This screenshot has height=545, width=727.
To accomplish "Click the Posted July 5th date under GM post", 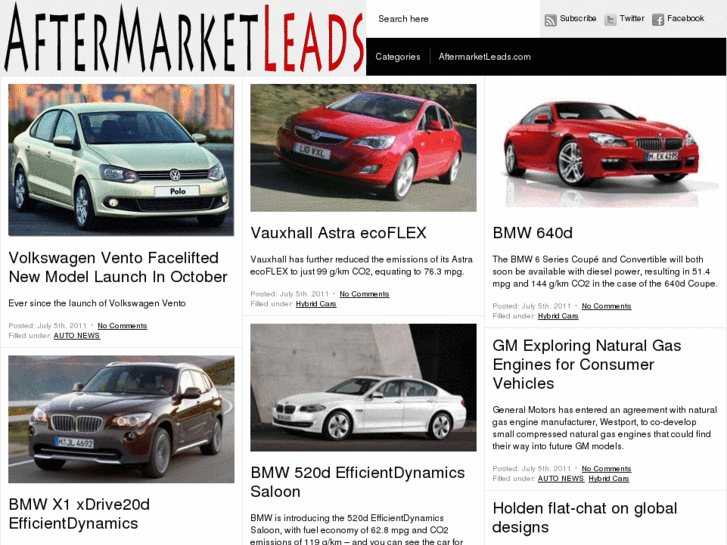I will (x=531, y=468).
